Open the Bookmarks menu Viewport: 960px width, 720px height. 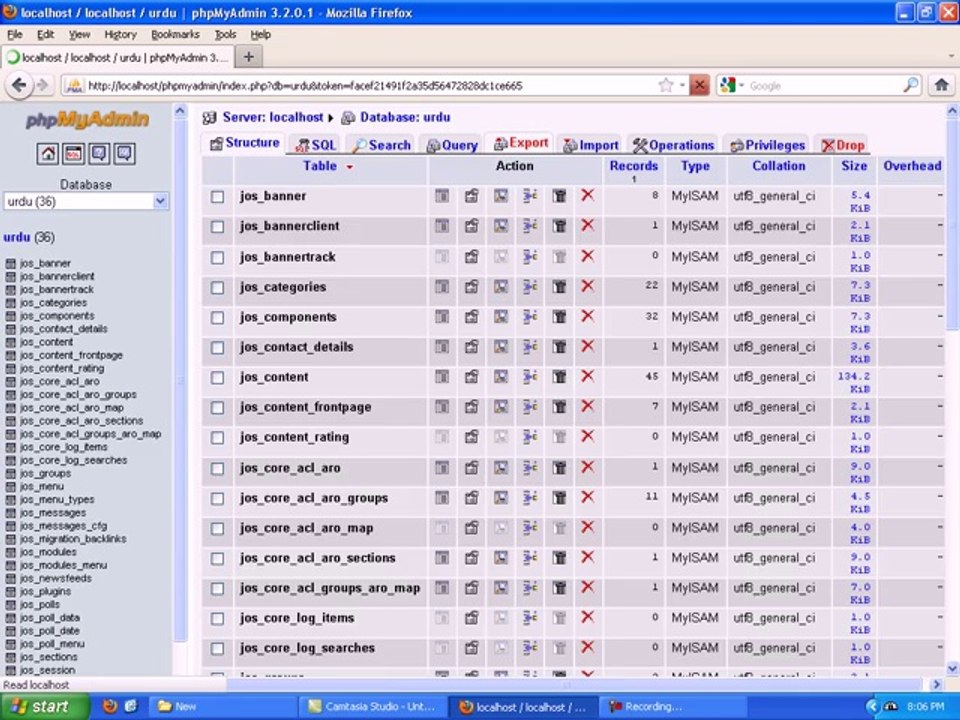tap(175, 35)
